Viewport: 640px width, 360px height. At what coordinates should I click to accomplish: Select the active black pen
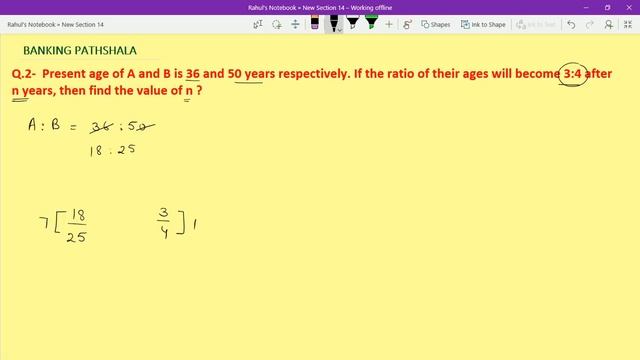(x=333, y=24)
